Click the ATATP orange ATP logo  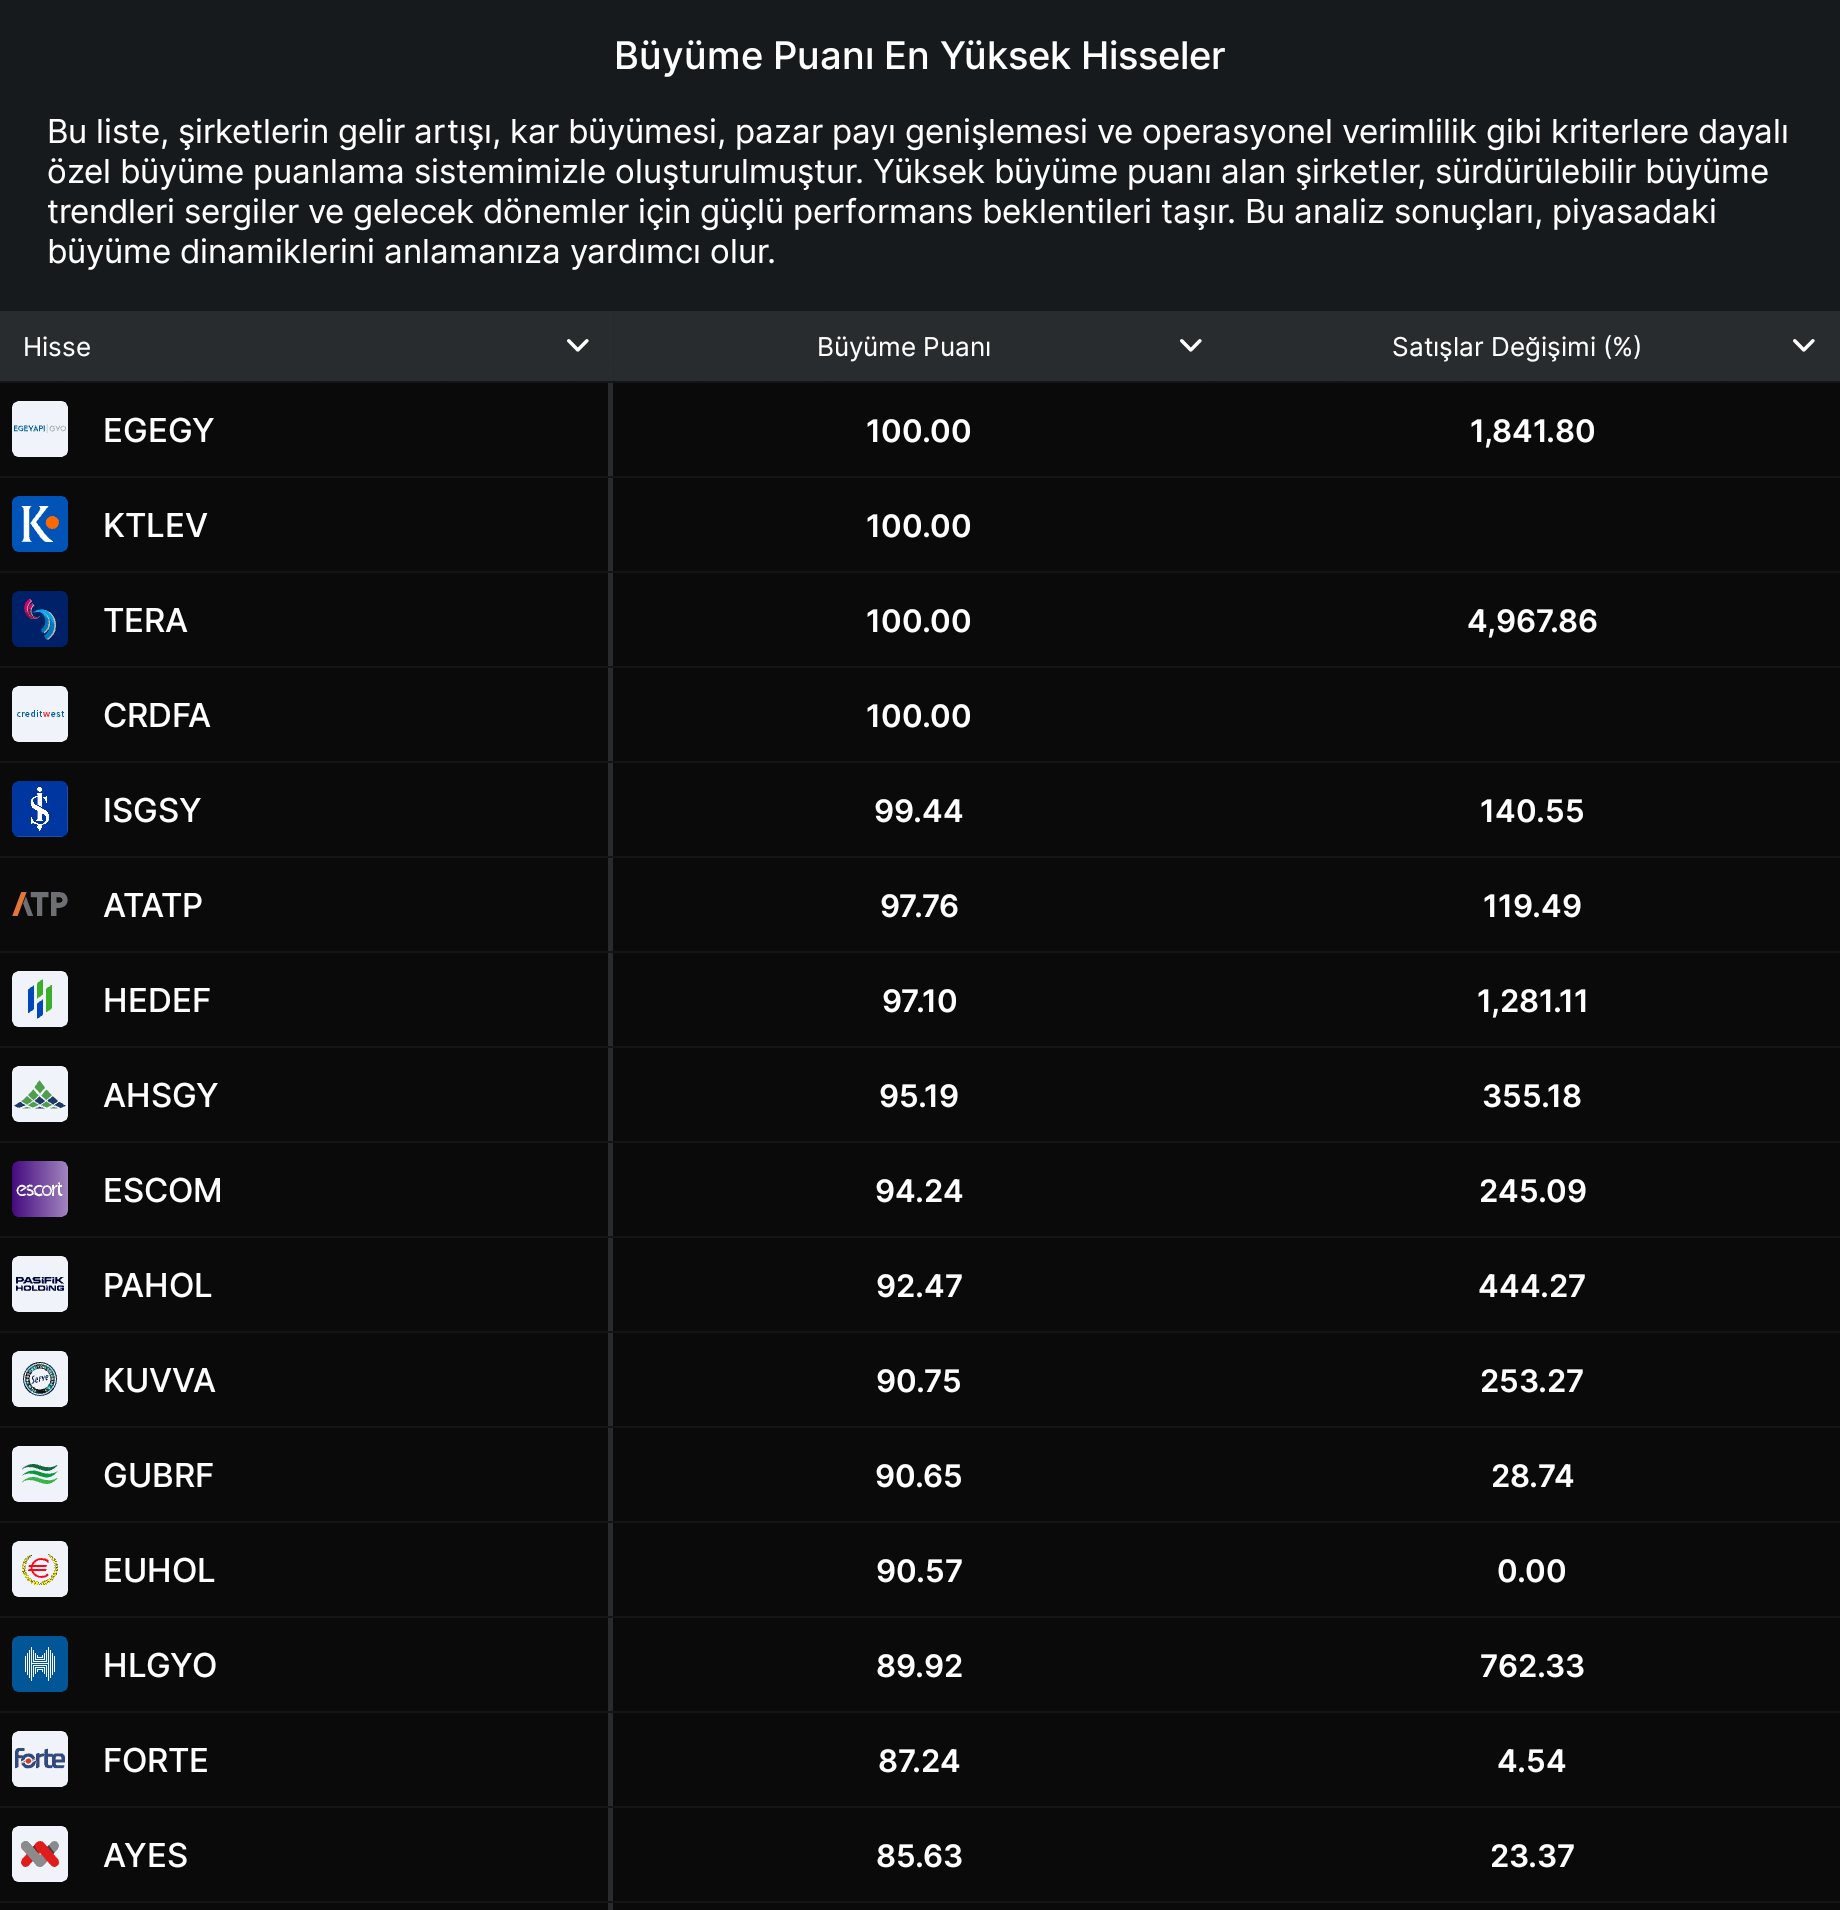pos(40,904)
